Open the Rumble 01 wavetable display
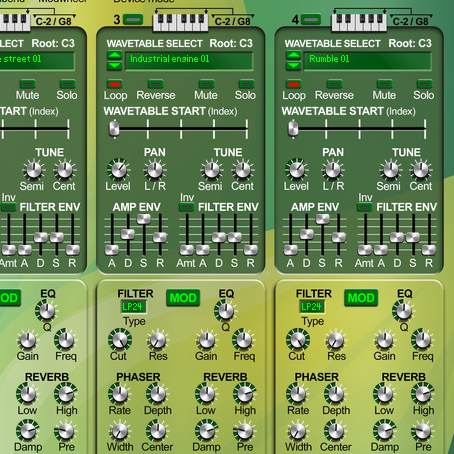Image resolution: width=454 pixels, height=454 pixels. pos(367,60)
